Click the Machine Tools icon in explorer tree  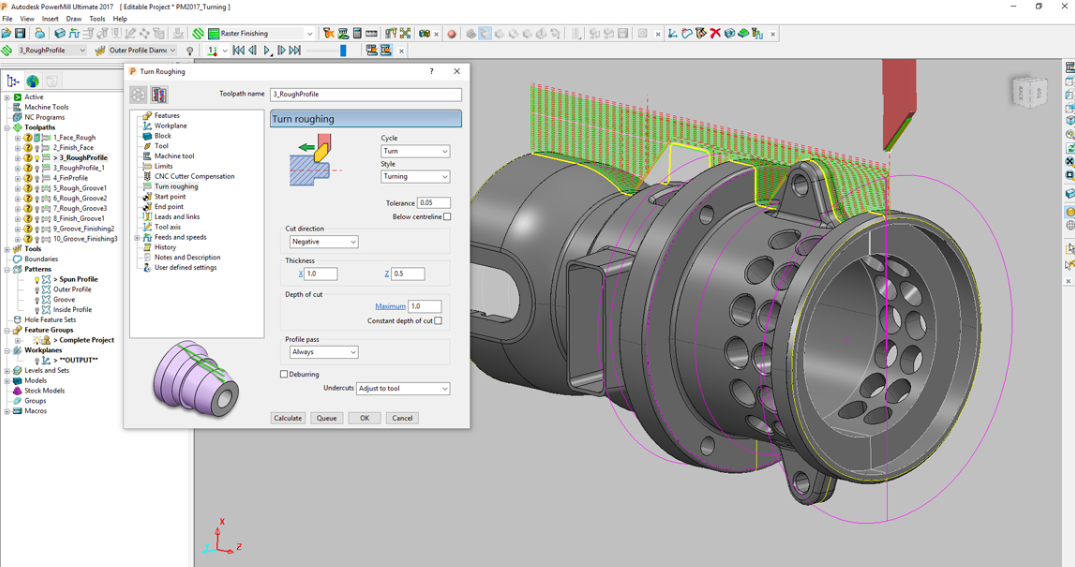point(17,107)
